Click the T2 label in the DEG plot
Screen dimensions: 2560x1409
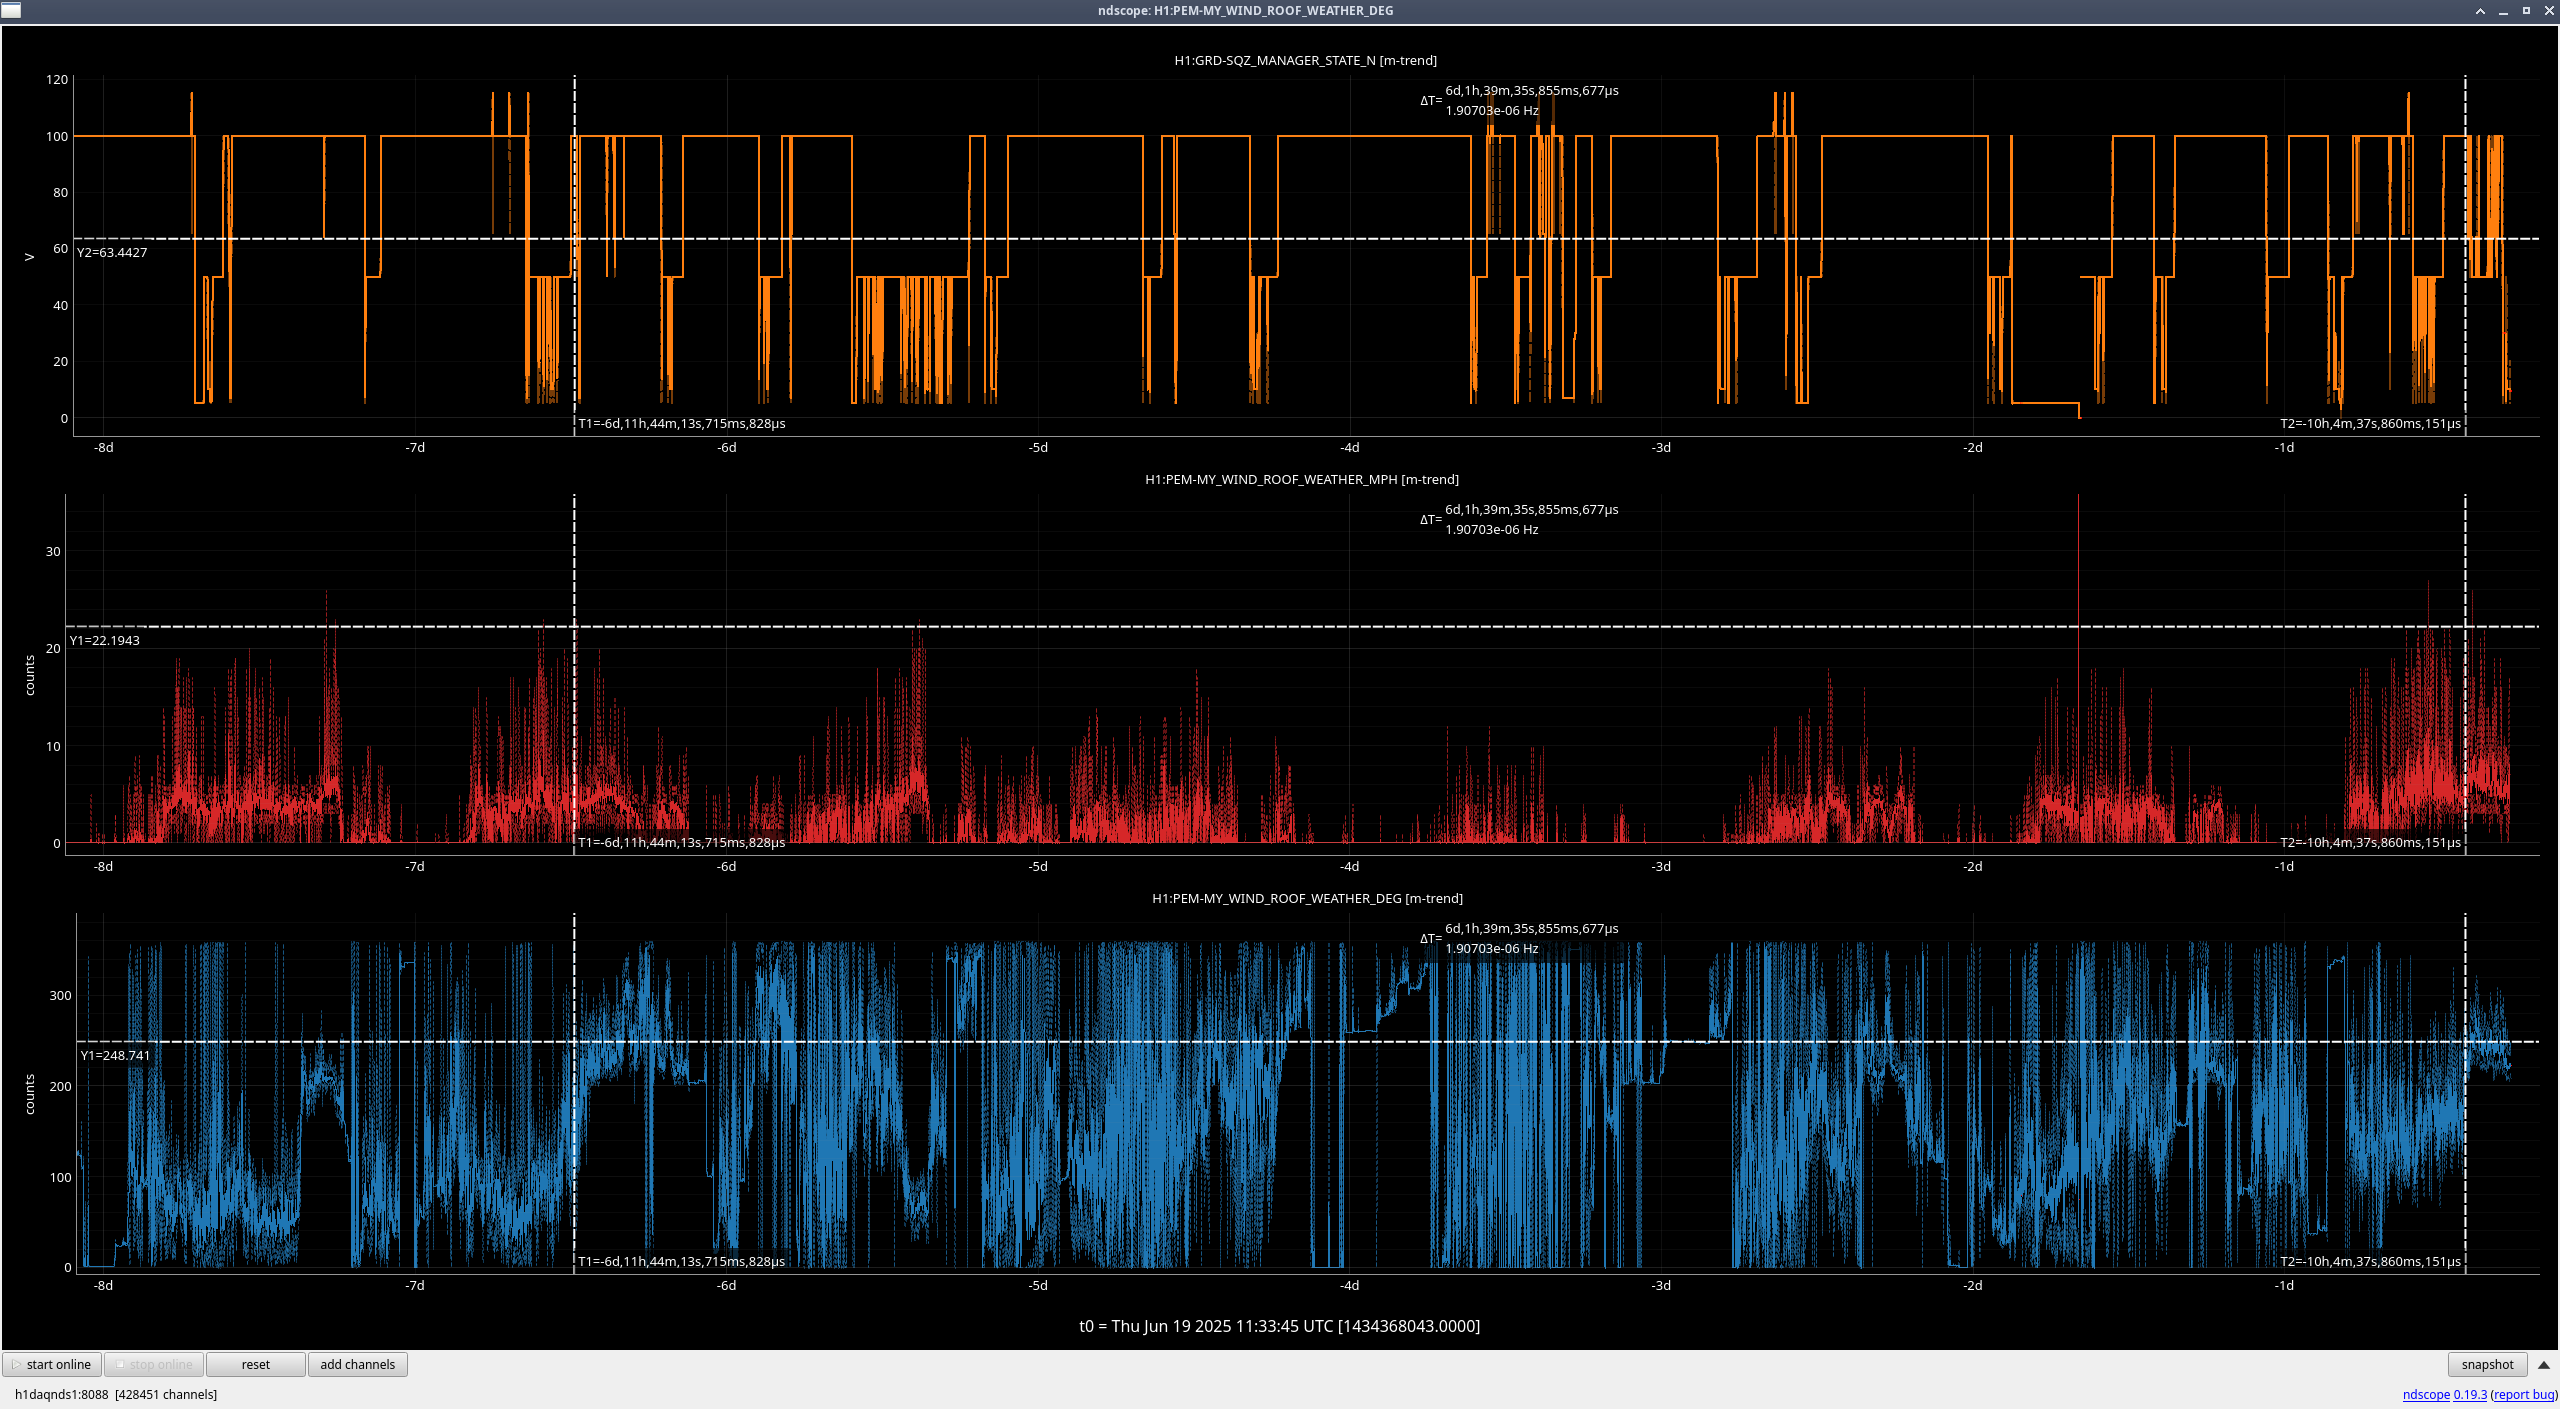point(2370,1261)
